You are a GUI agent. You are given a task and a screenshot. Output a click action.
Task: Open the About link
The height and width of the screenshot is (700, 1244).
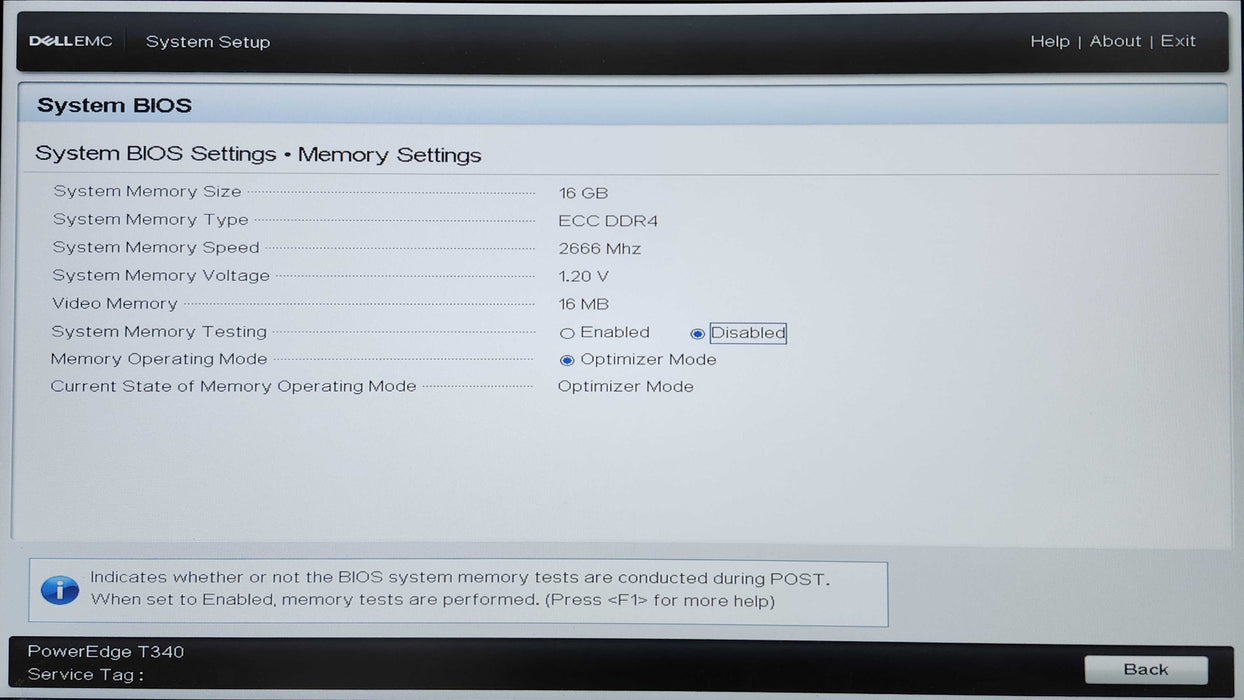[1115, 41]
